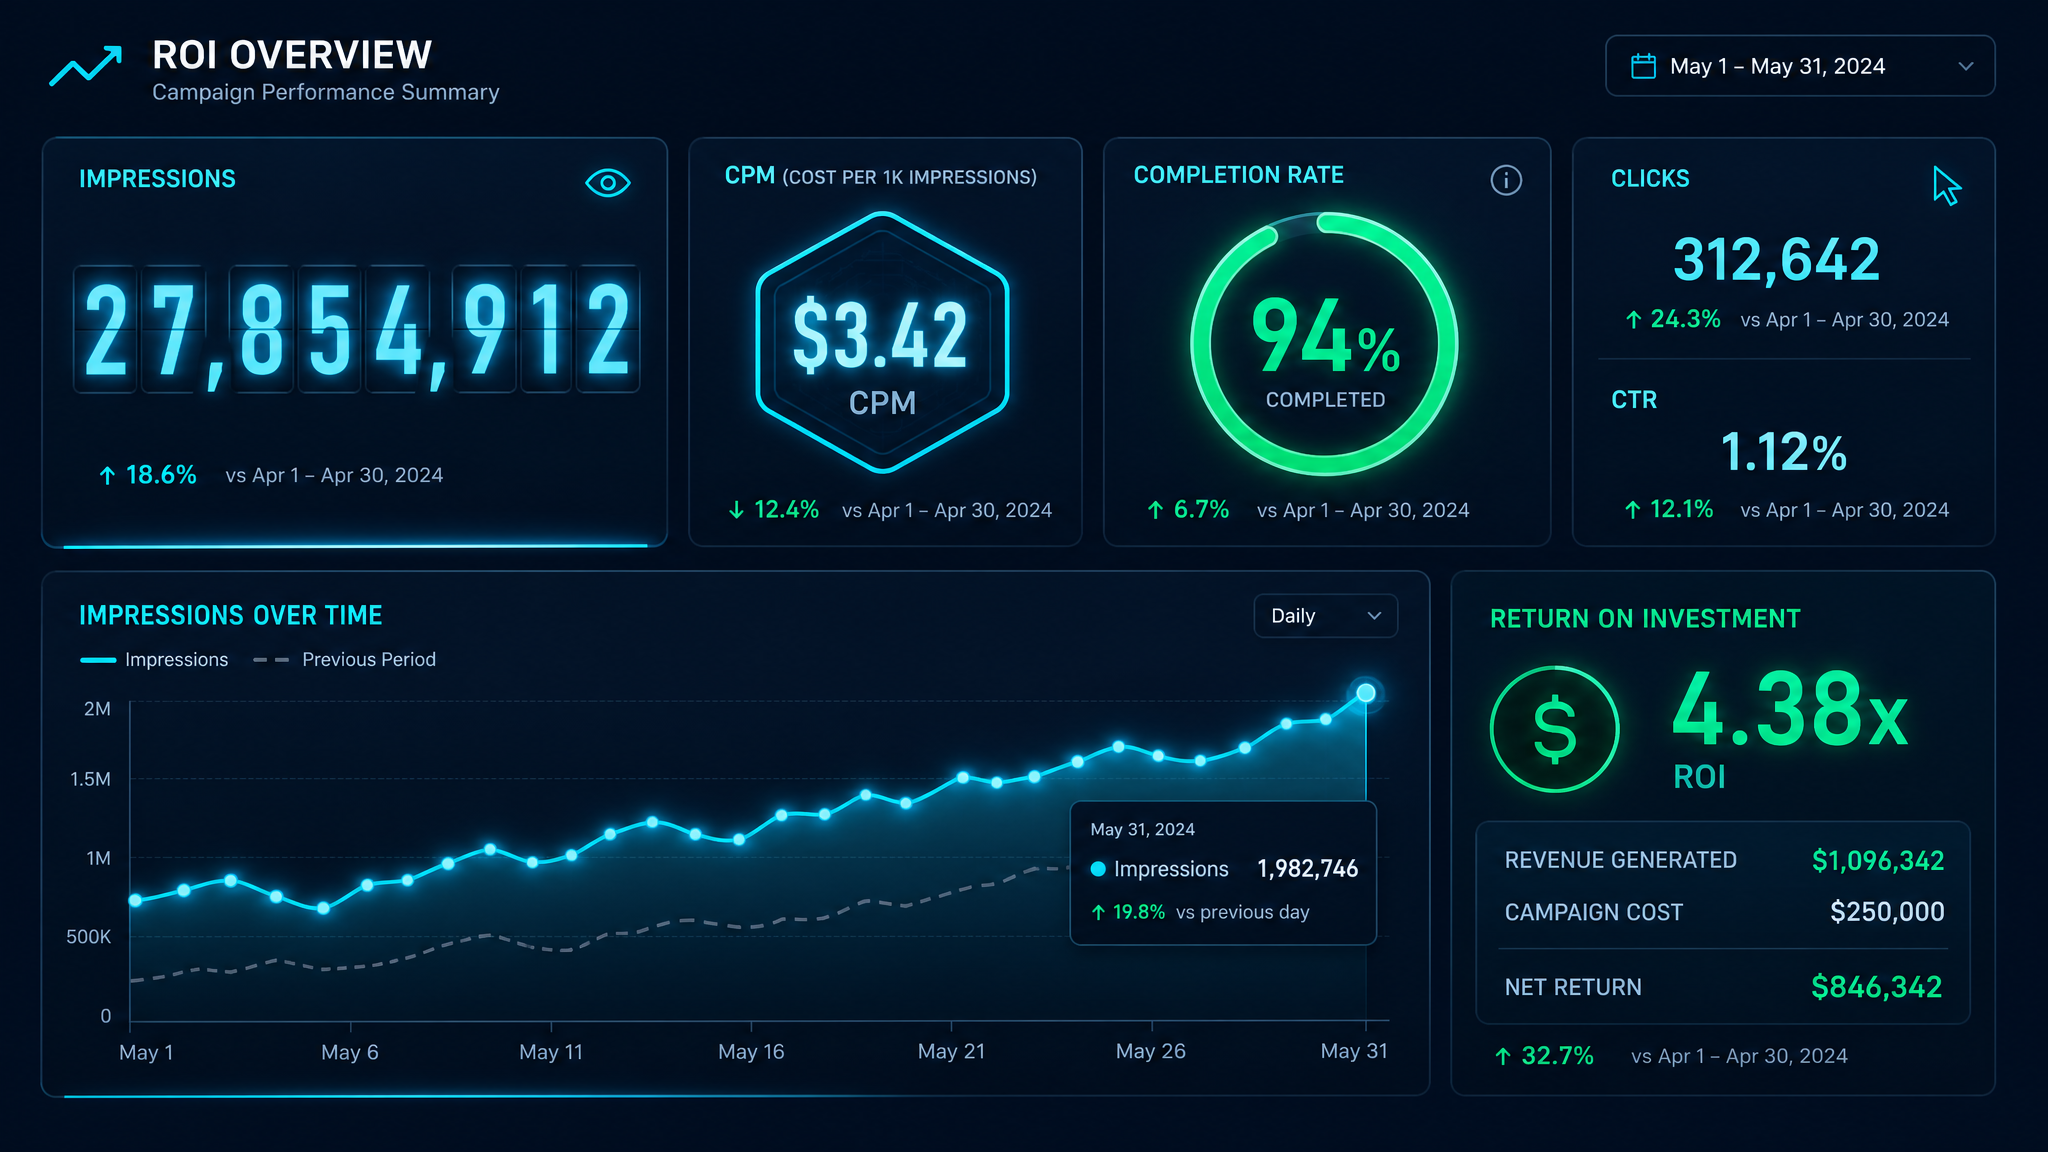The image size is (2048, 1152).
Task: Click the 2M y-axis label
Action: coord(97,709)
